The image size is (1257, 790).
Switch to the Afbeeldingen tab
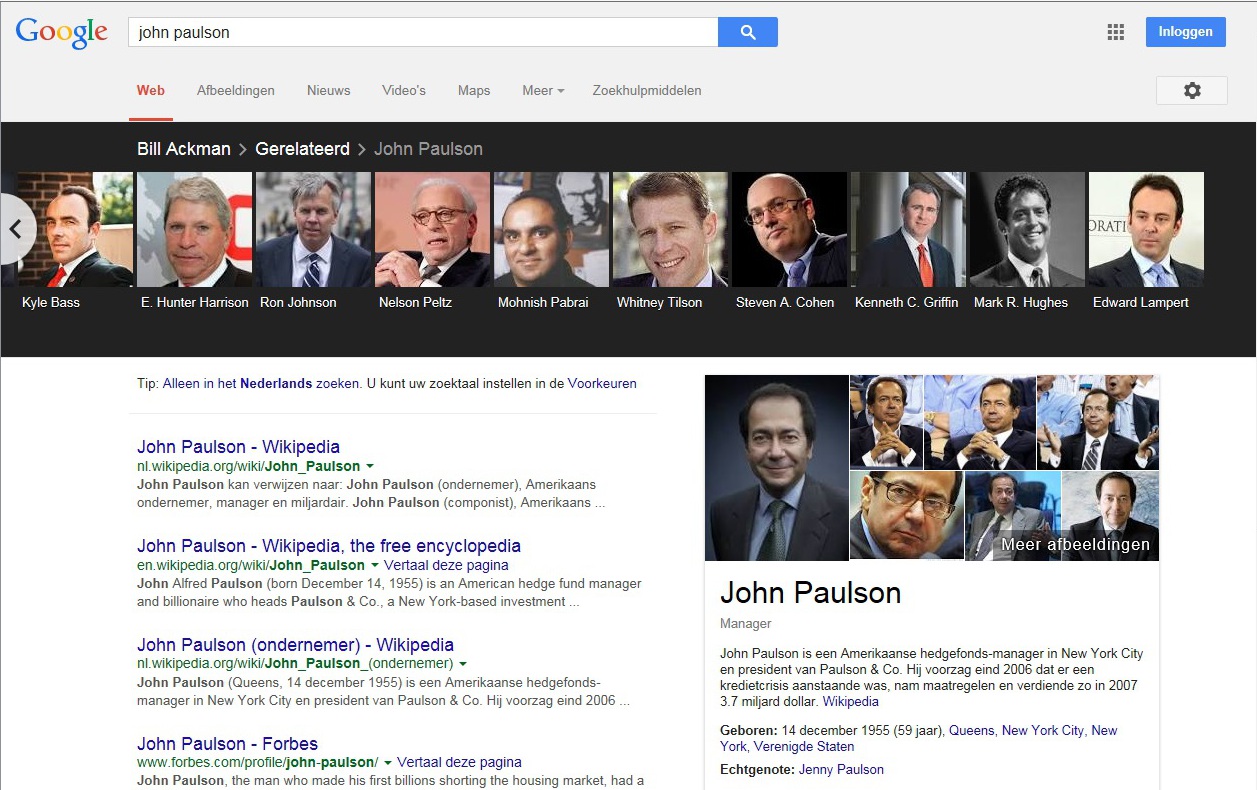236,90
